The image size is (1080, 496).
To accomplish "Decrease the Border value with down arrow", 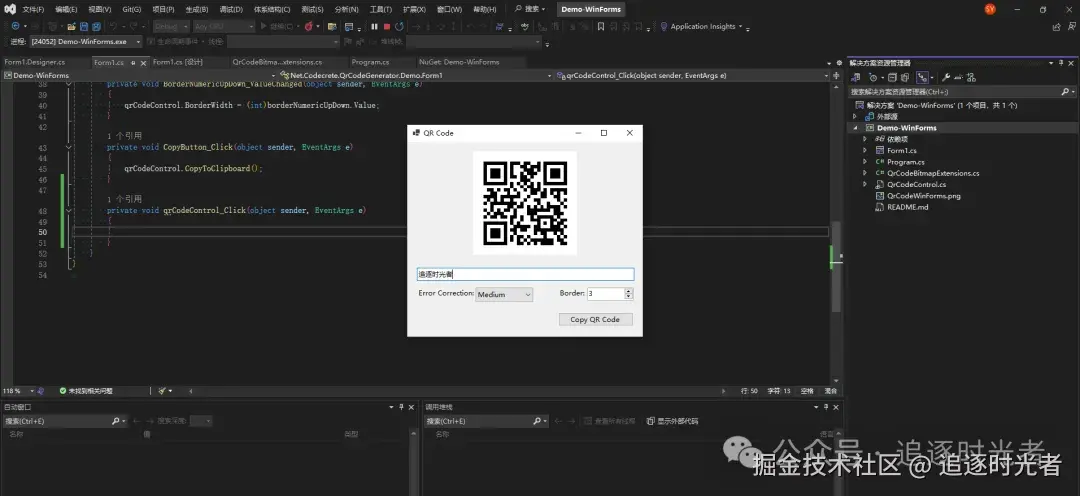I will (628, 297).
